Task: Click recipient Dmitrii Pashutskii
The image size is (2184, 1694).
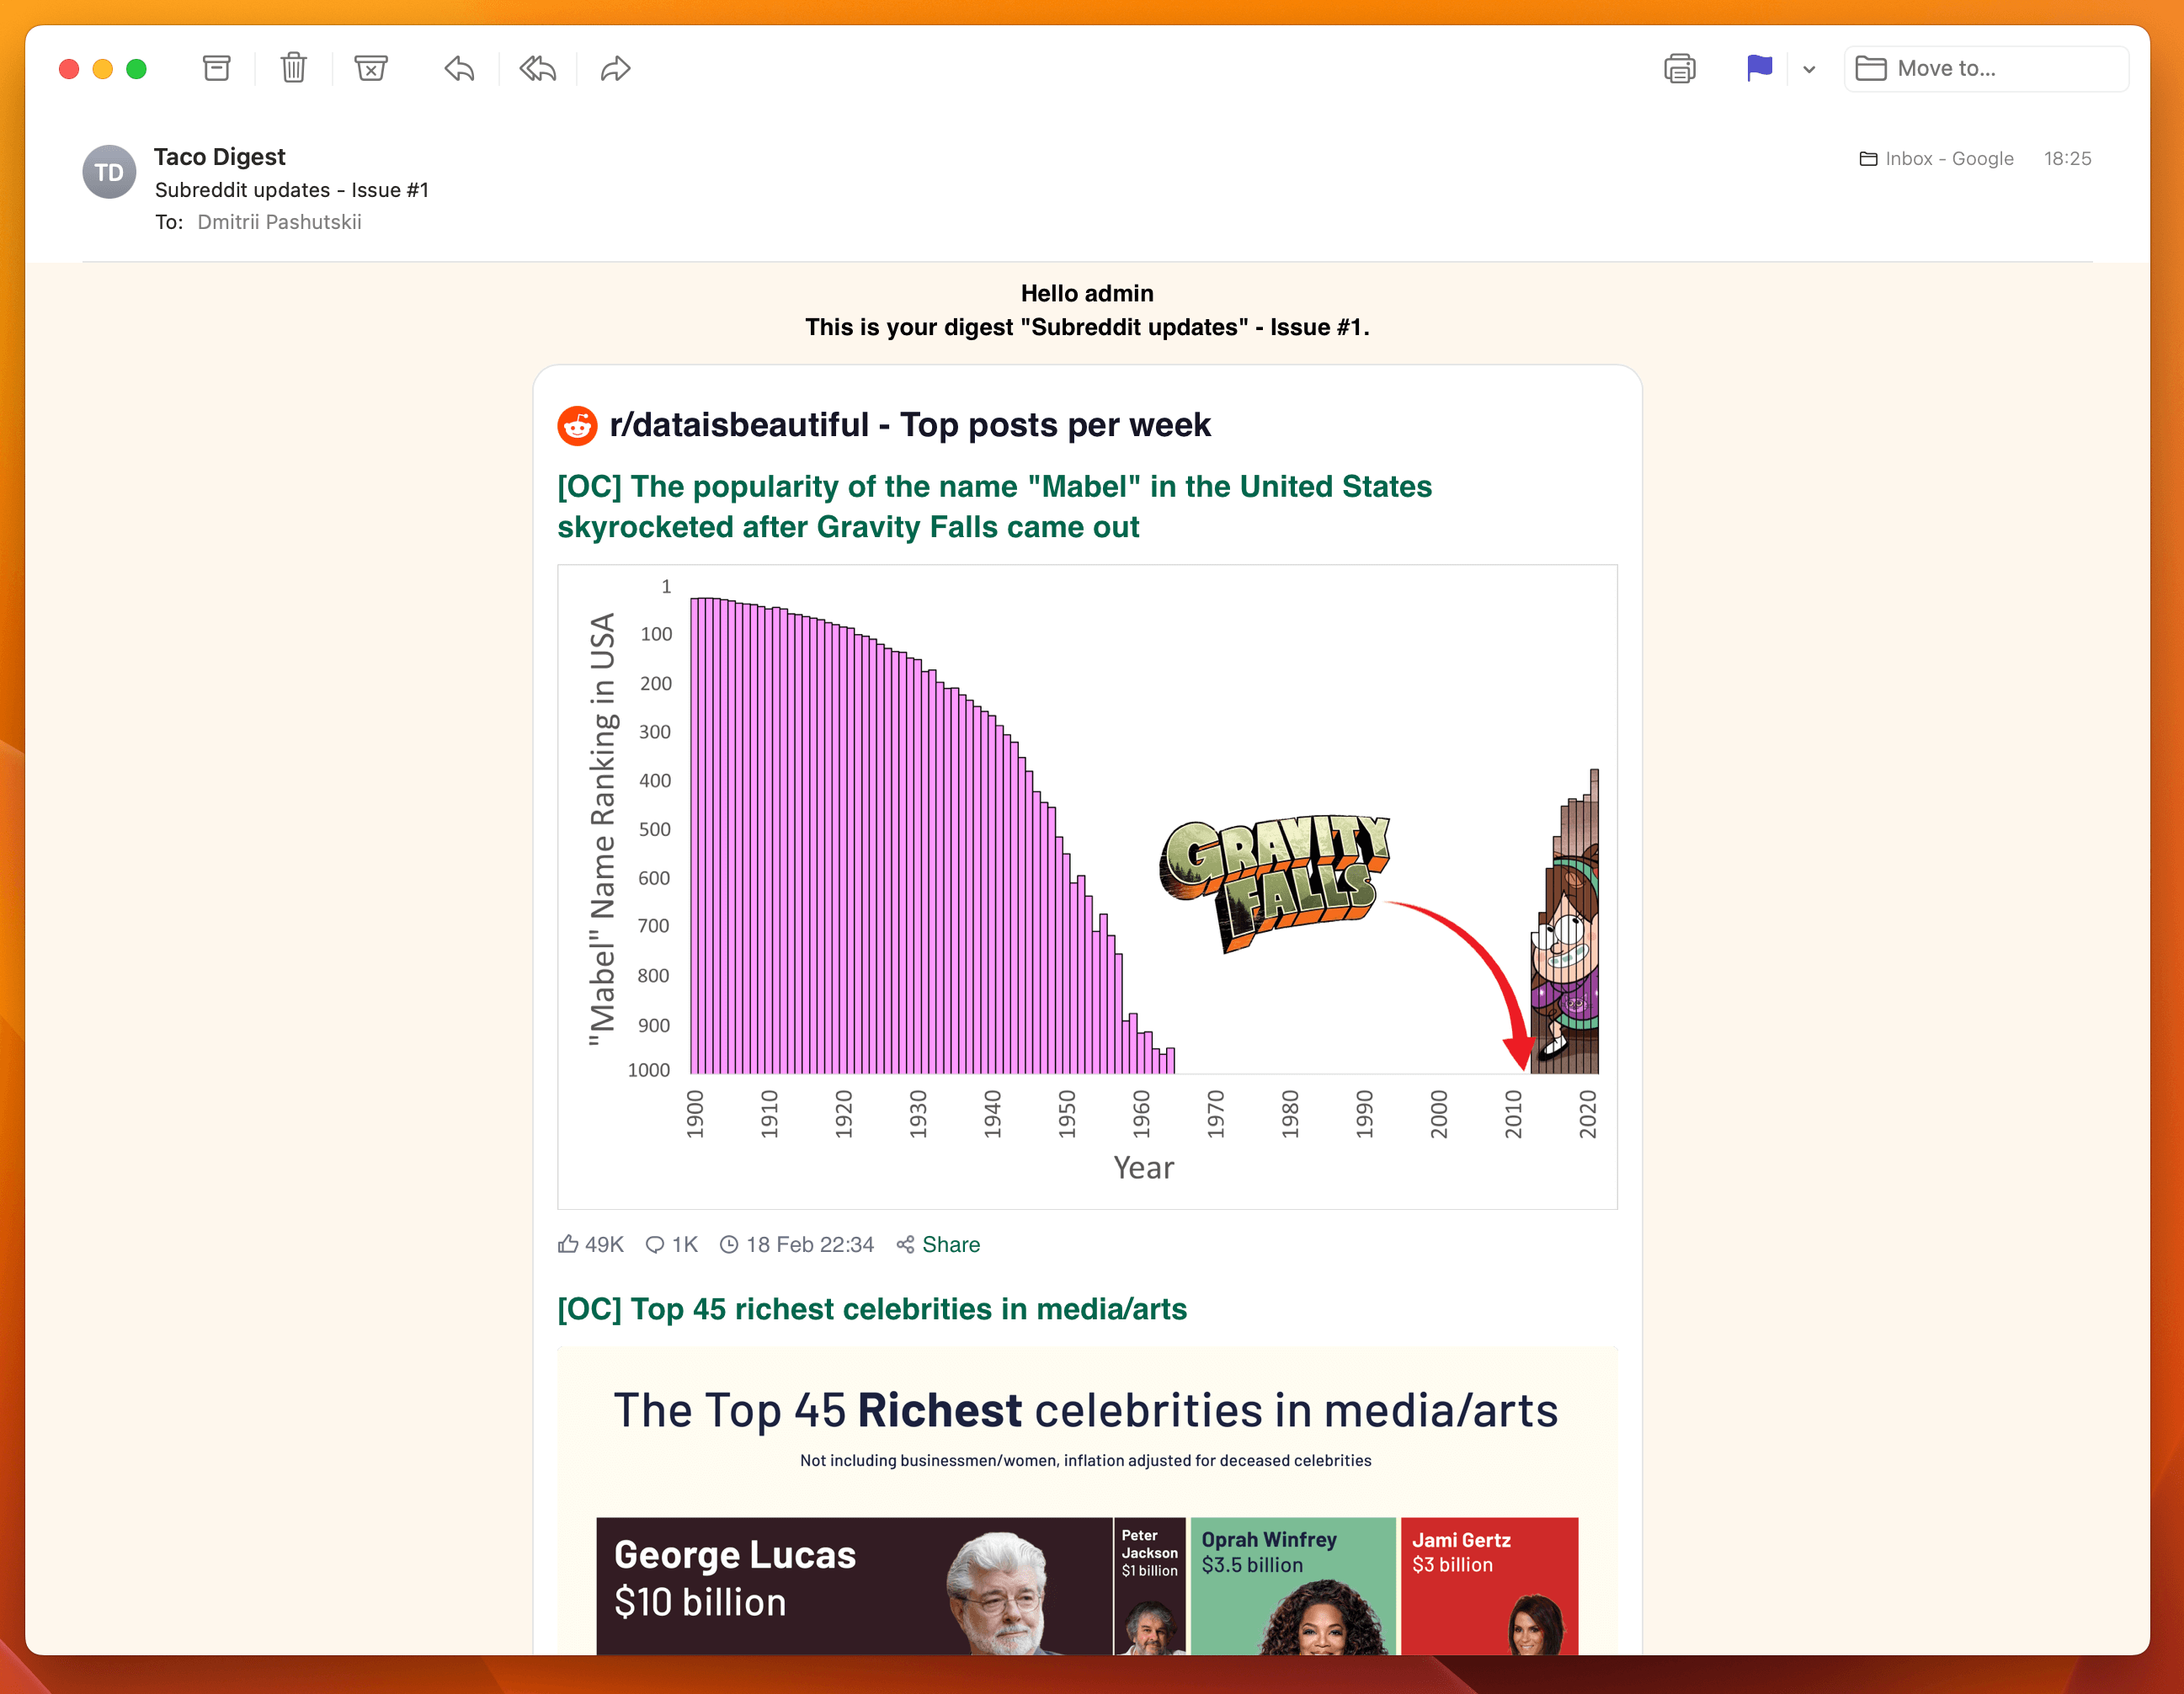Action: 279,222
